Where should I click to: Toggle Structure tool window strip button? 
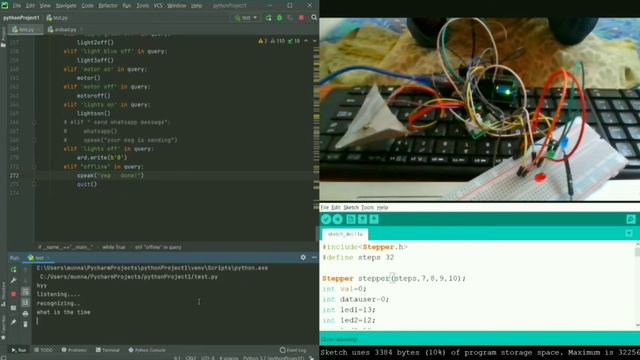(3, 293)
